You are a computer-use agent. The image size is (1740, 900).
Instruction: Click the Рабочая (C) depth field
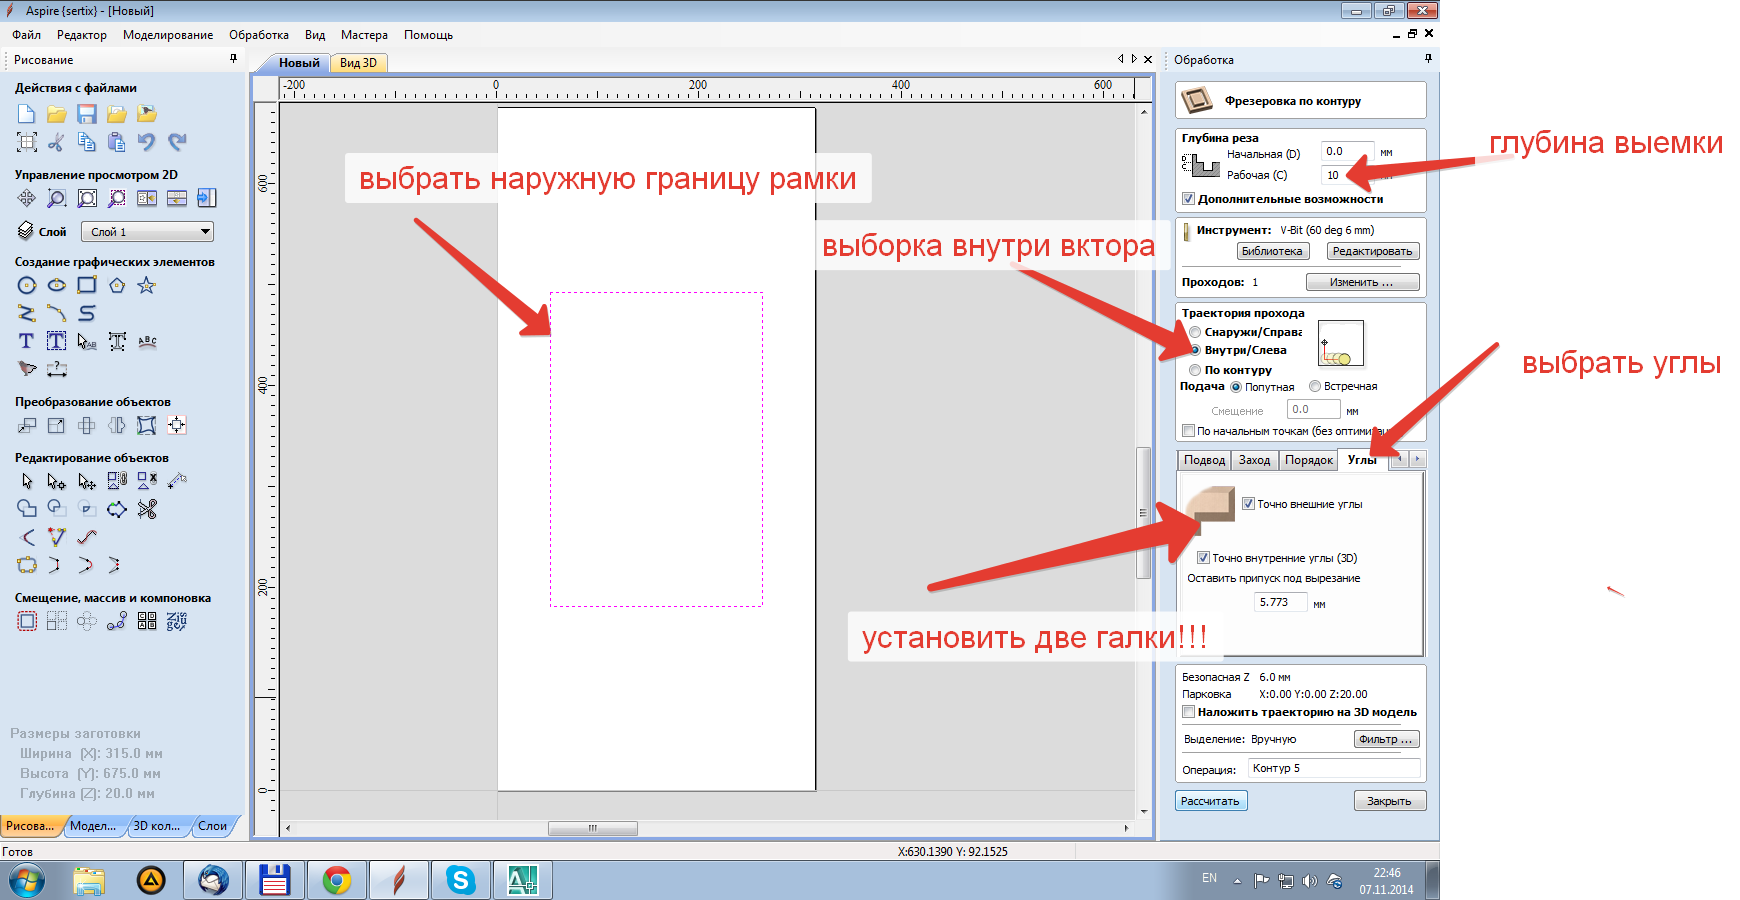1347,175
